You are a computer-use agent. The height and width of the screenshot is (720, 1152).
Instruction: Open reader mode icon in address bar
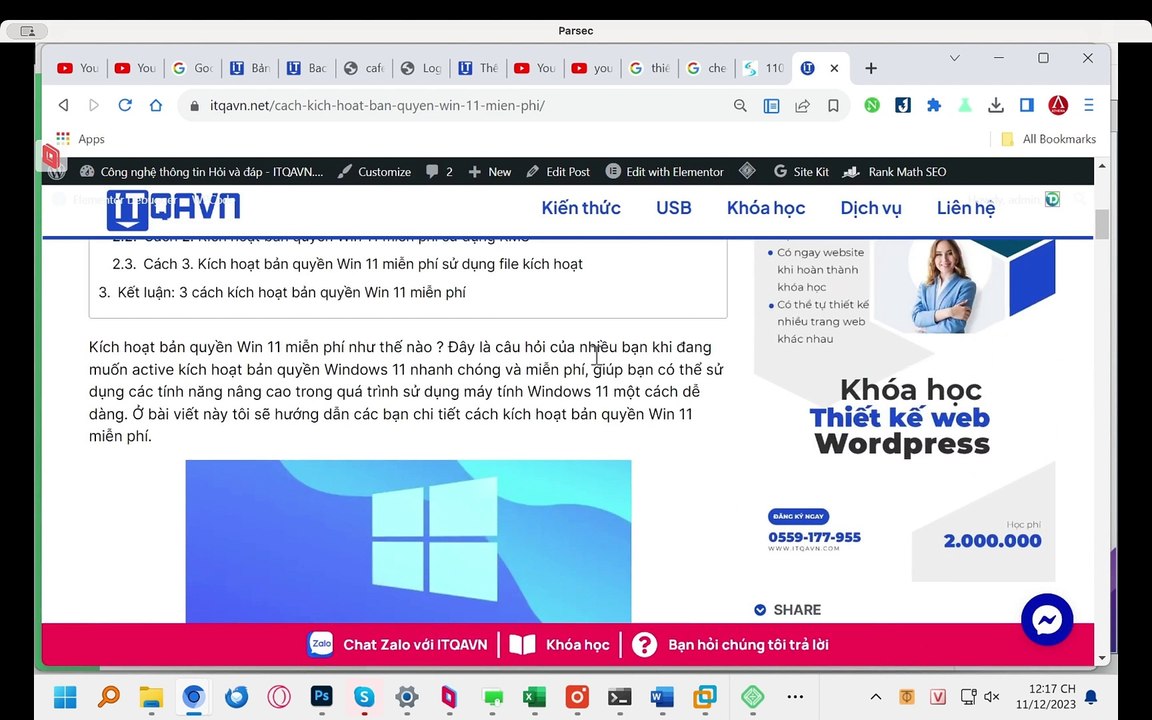771,106
